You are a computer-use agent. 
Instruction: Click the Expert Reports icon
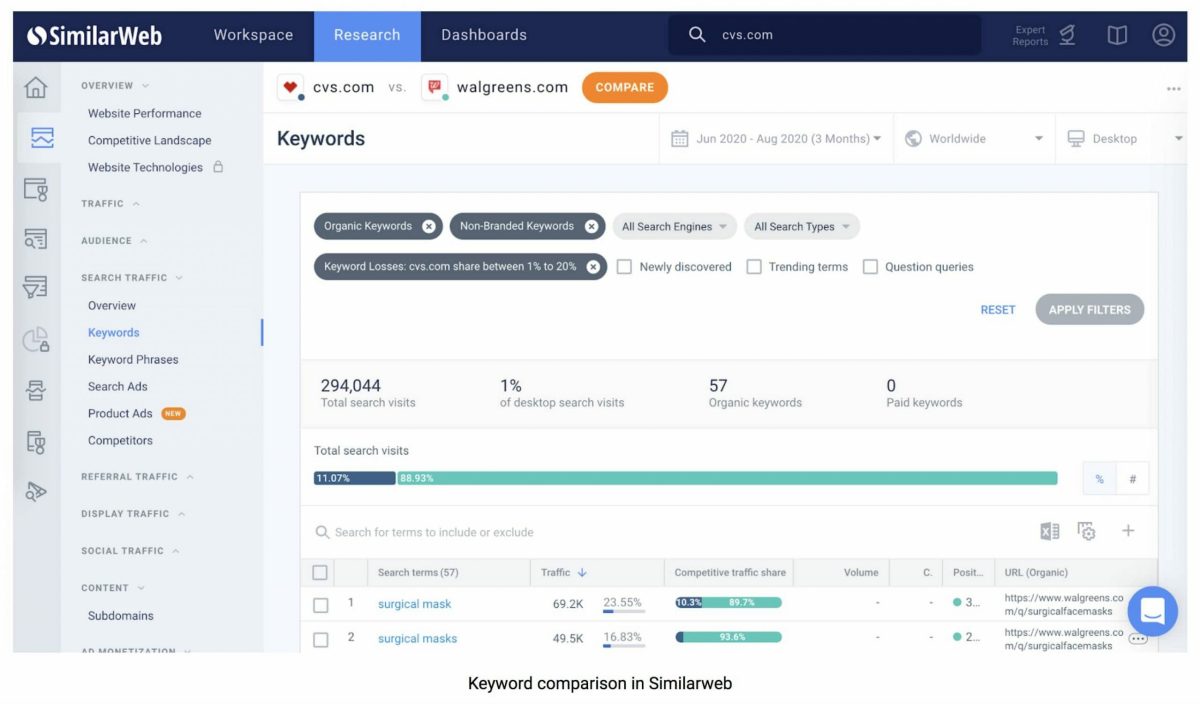tap(1068, 35)
